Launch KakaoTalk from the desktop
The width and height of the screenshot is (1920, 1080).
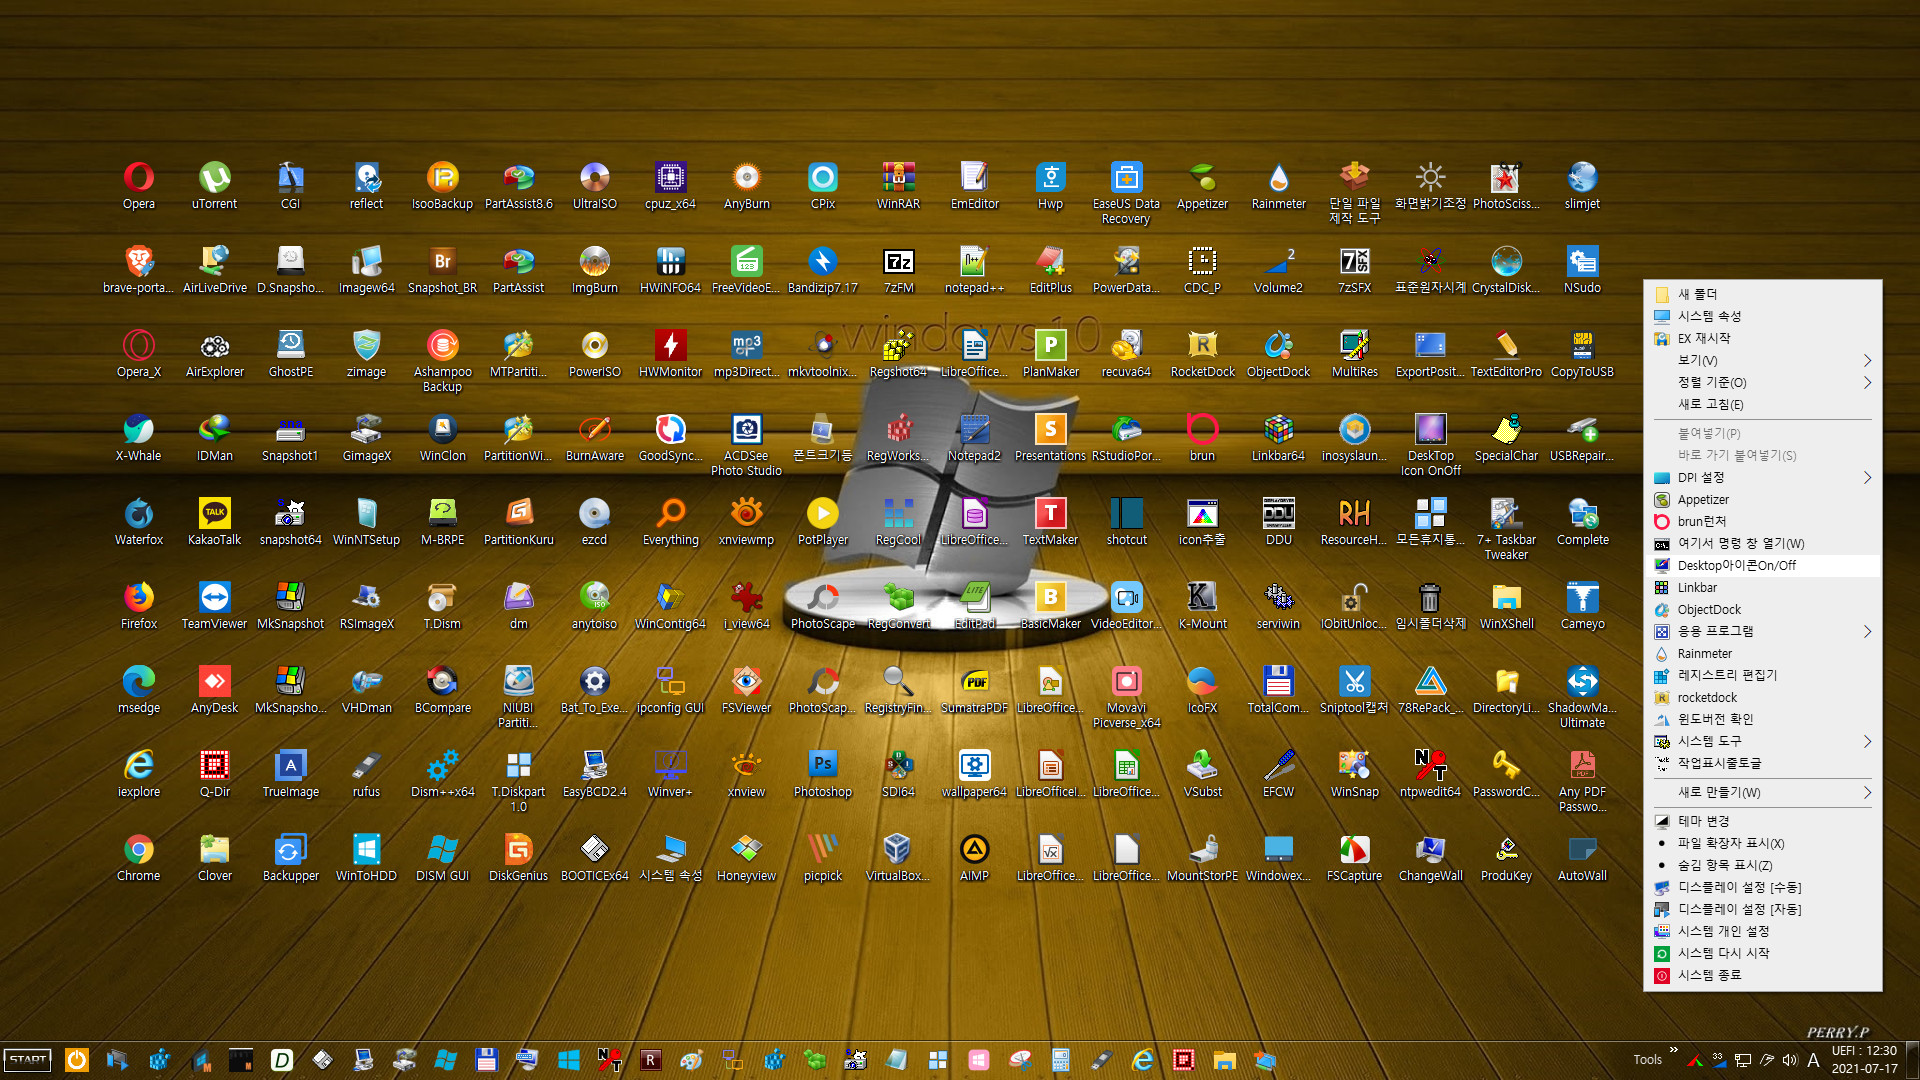(214, 522)
